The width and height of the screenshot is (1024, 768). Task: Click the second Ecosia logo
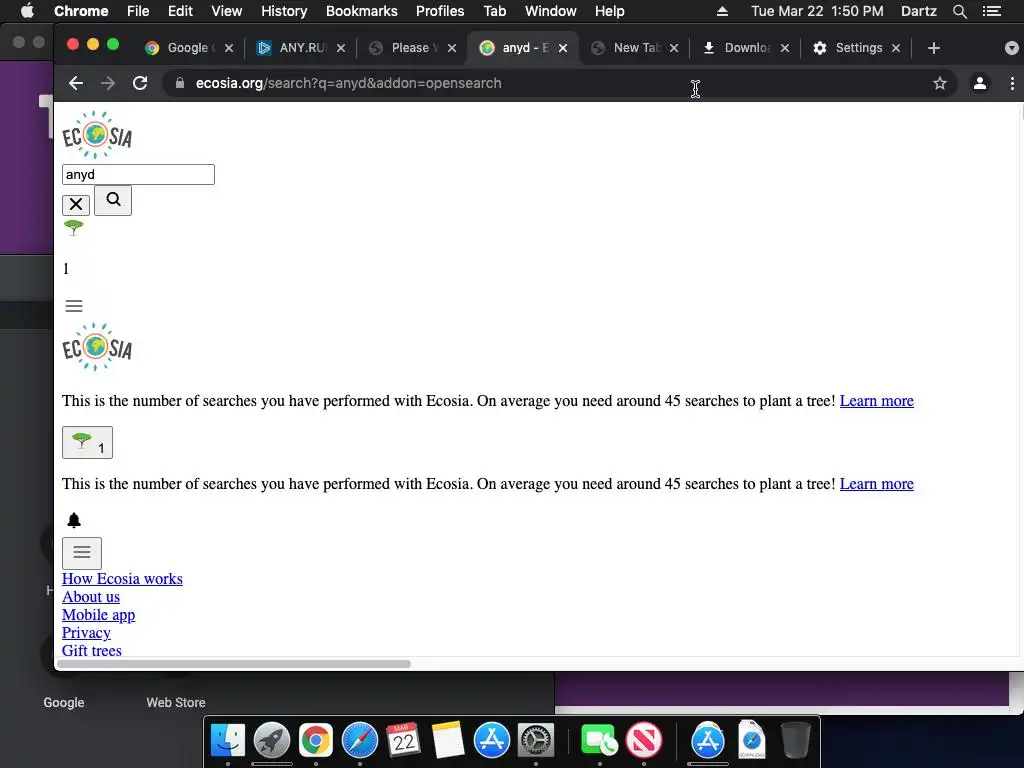click(x=97, y=347)
